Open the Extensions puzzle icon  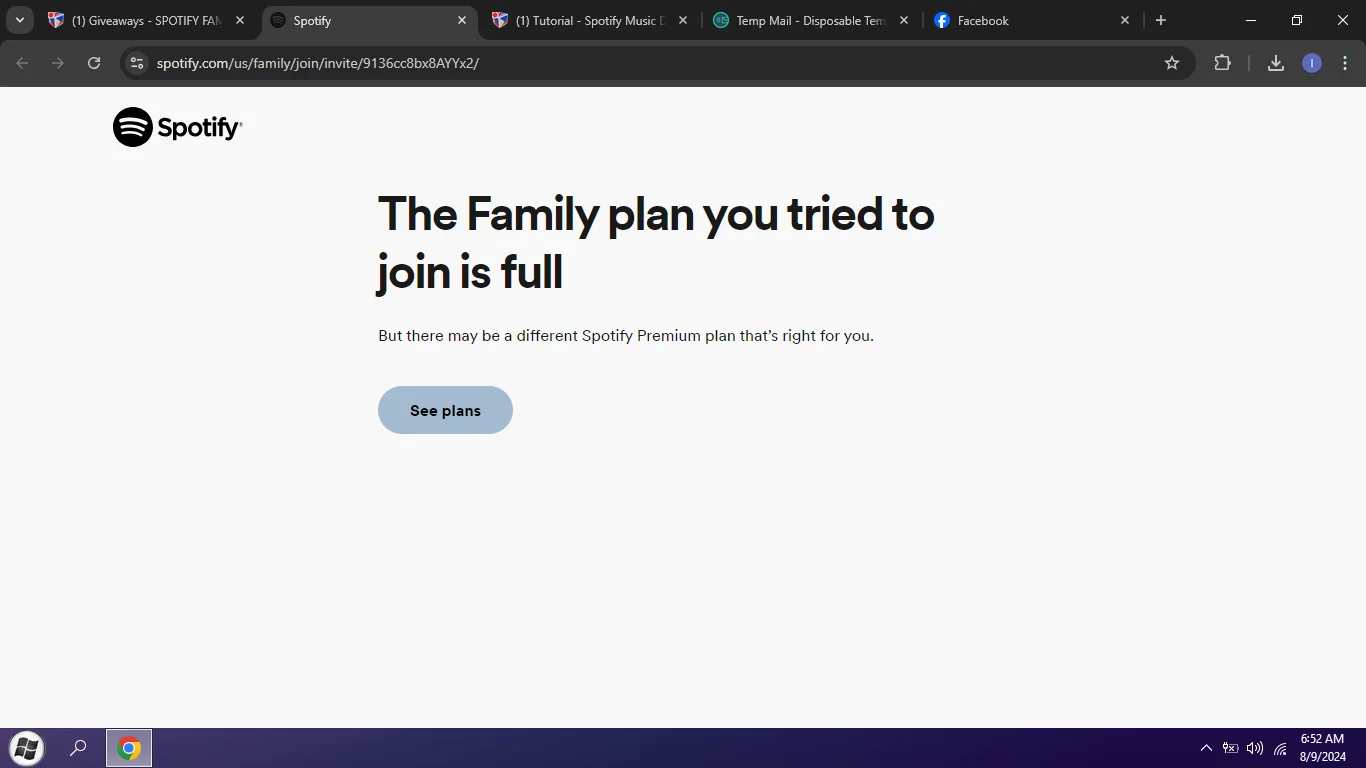click(x=1222, y=63)
